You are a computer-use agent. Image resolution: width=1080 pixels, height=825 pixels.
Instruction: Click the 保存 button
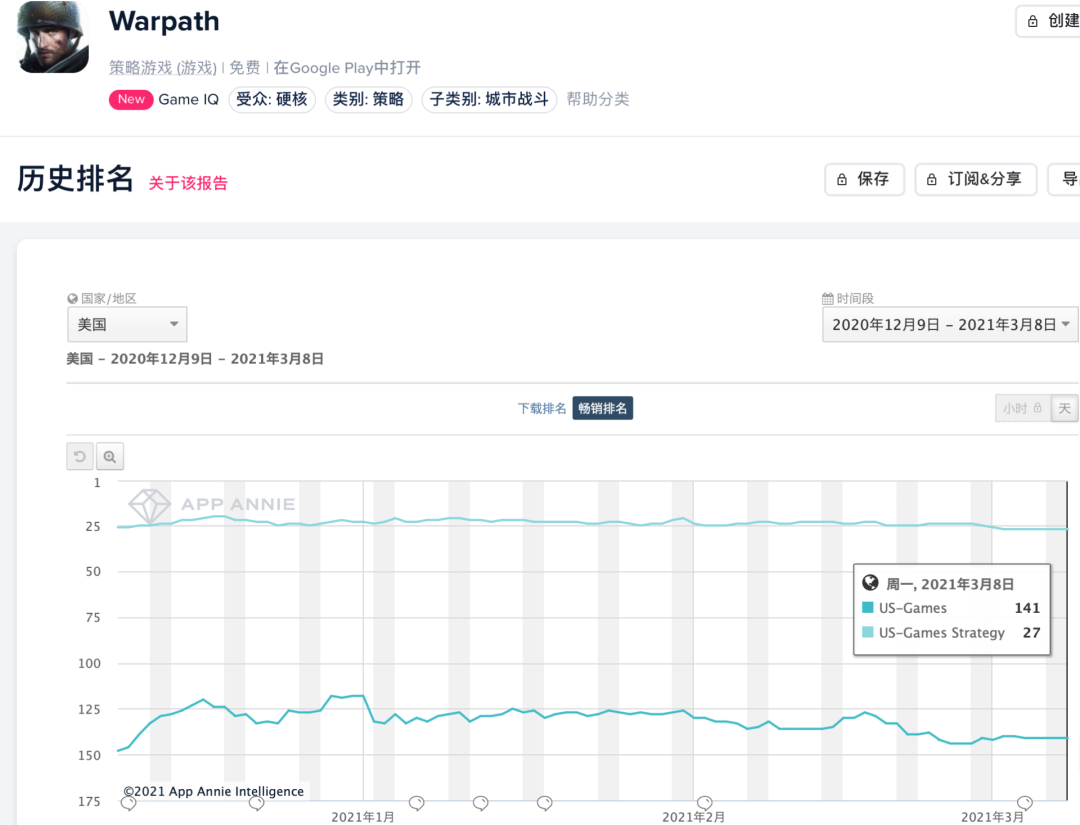click(864, 179)
